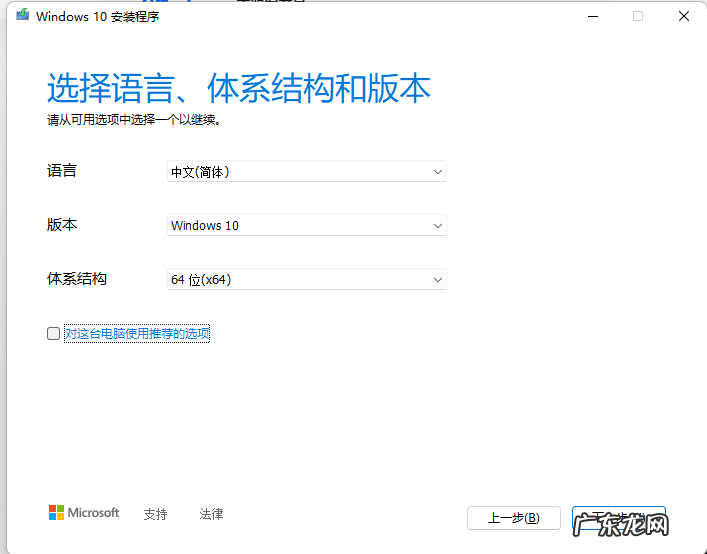Click the 语言 field label

point(62,171)
